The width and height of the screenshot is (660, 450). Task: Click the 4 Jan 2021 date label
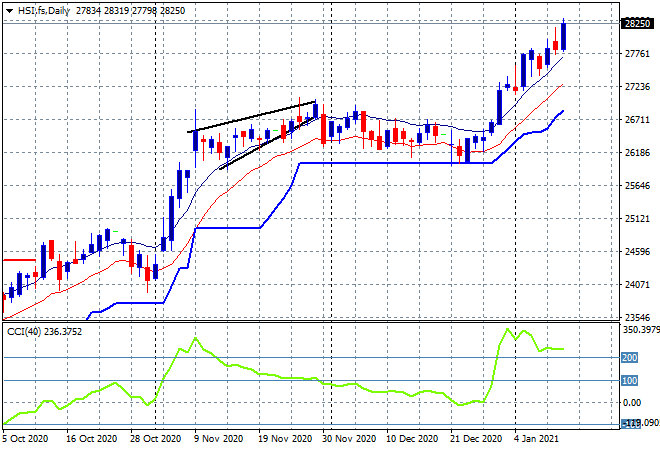click(x=536, y=439)
